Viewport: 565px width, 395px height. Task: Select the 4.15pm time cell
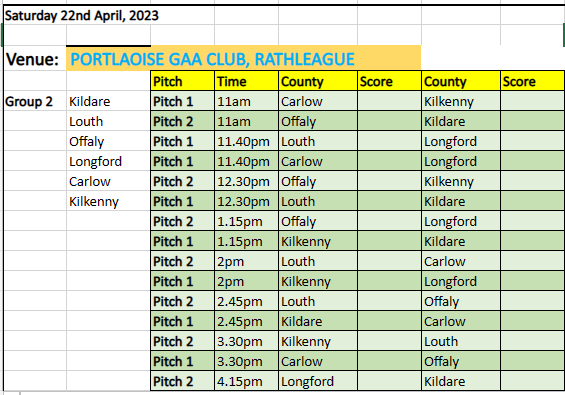tap(246, 381)
